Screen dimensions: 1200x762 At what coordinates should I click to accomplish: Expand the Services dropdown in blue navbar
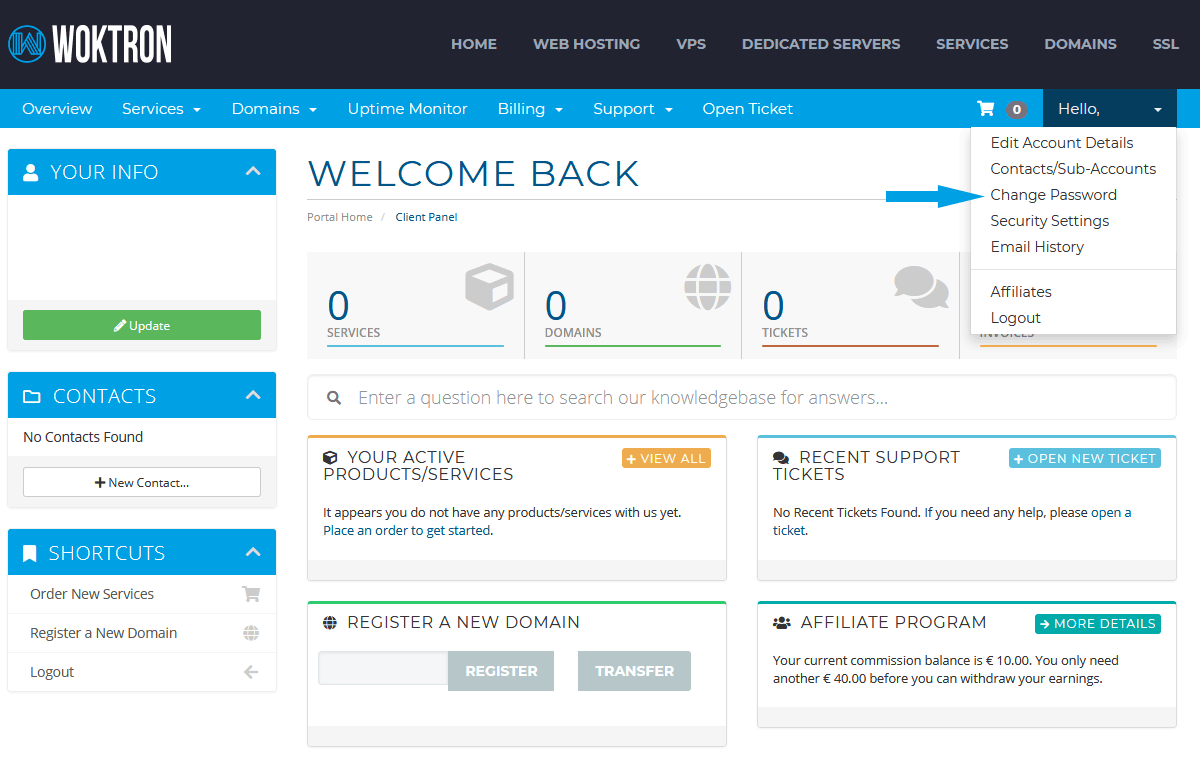(x=161, y=109)
